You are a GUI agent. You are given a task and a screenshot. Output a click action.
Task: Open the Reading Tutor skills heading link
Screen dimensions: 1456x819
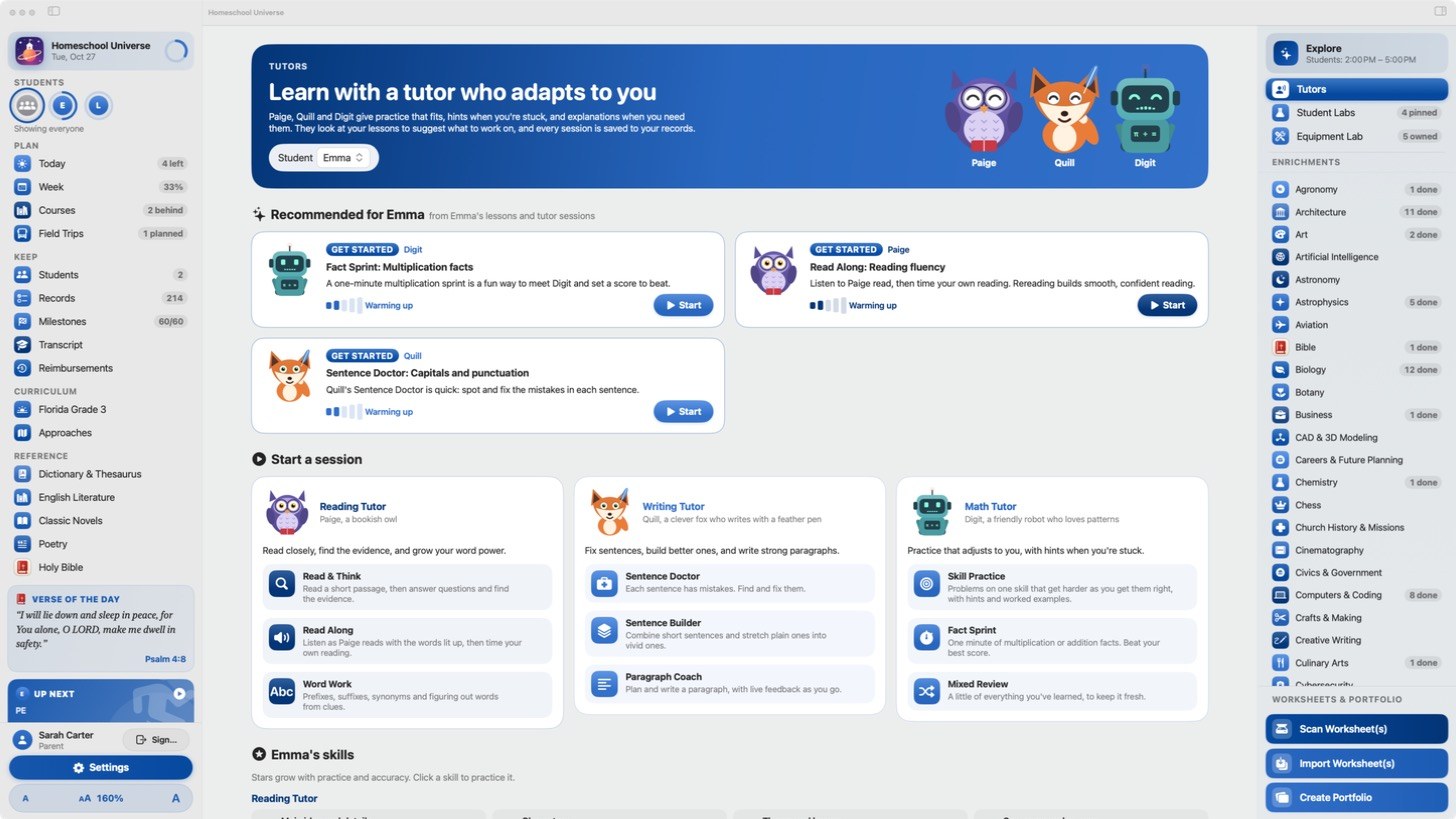pos(284,798)
